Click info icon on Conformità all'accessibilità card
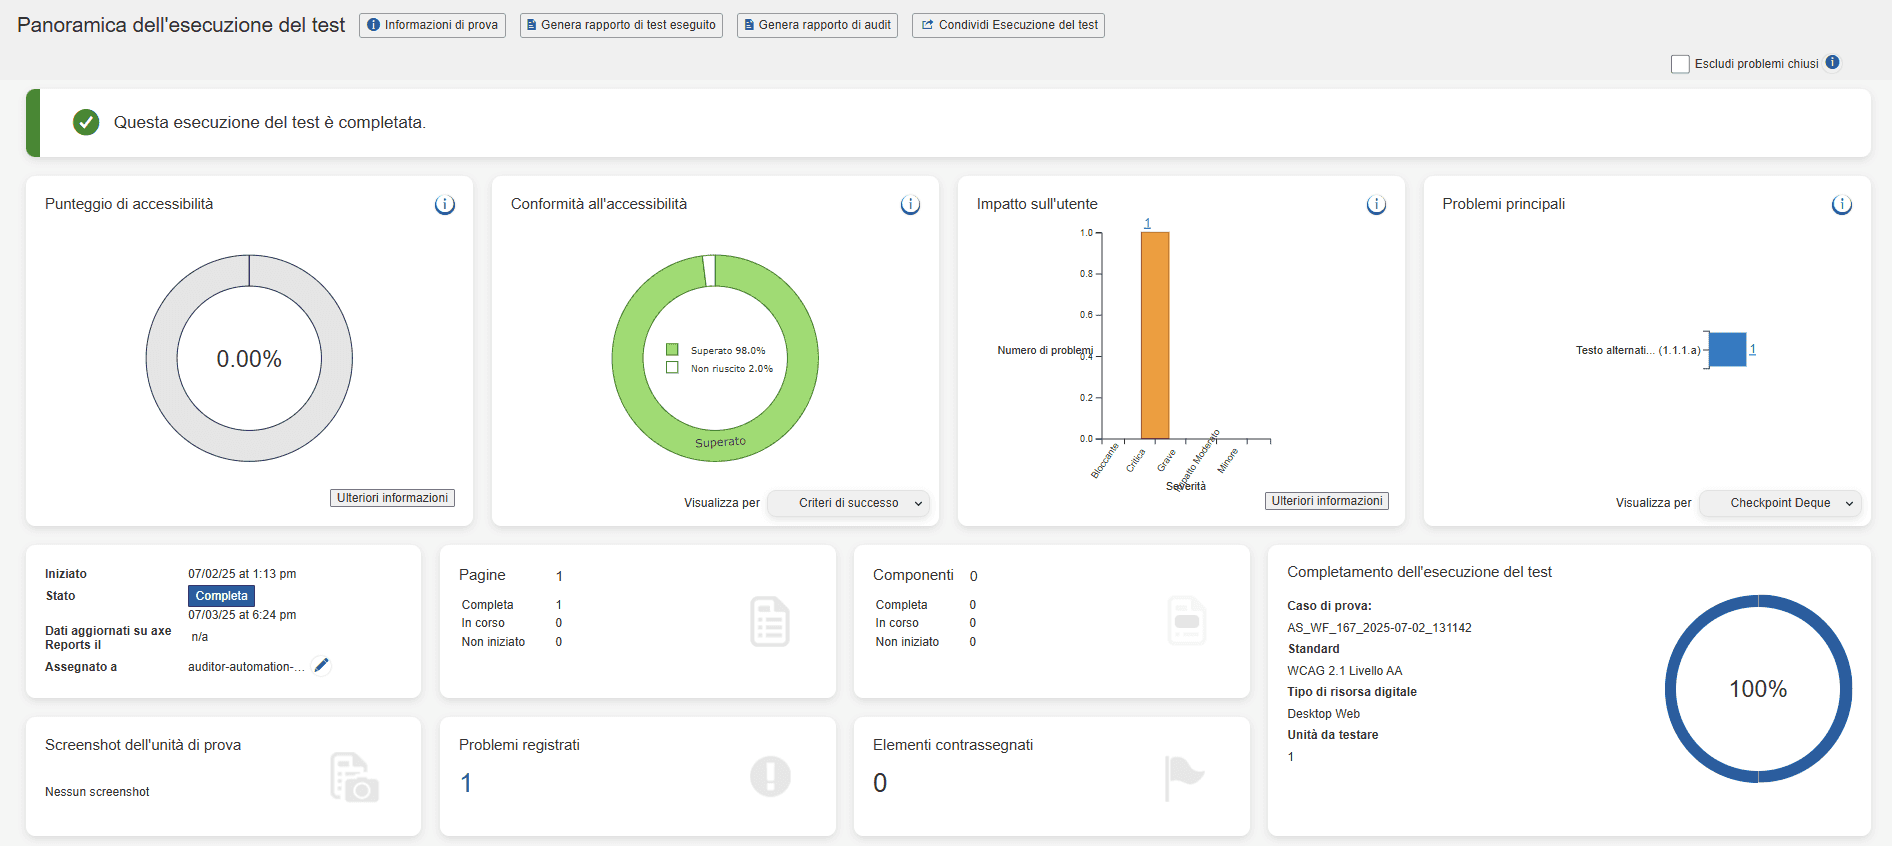 click(910, 205)
